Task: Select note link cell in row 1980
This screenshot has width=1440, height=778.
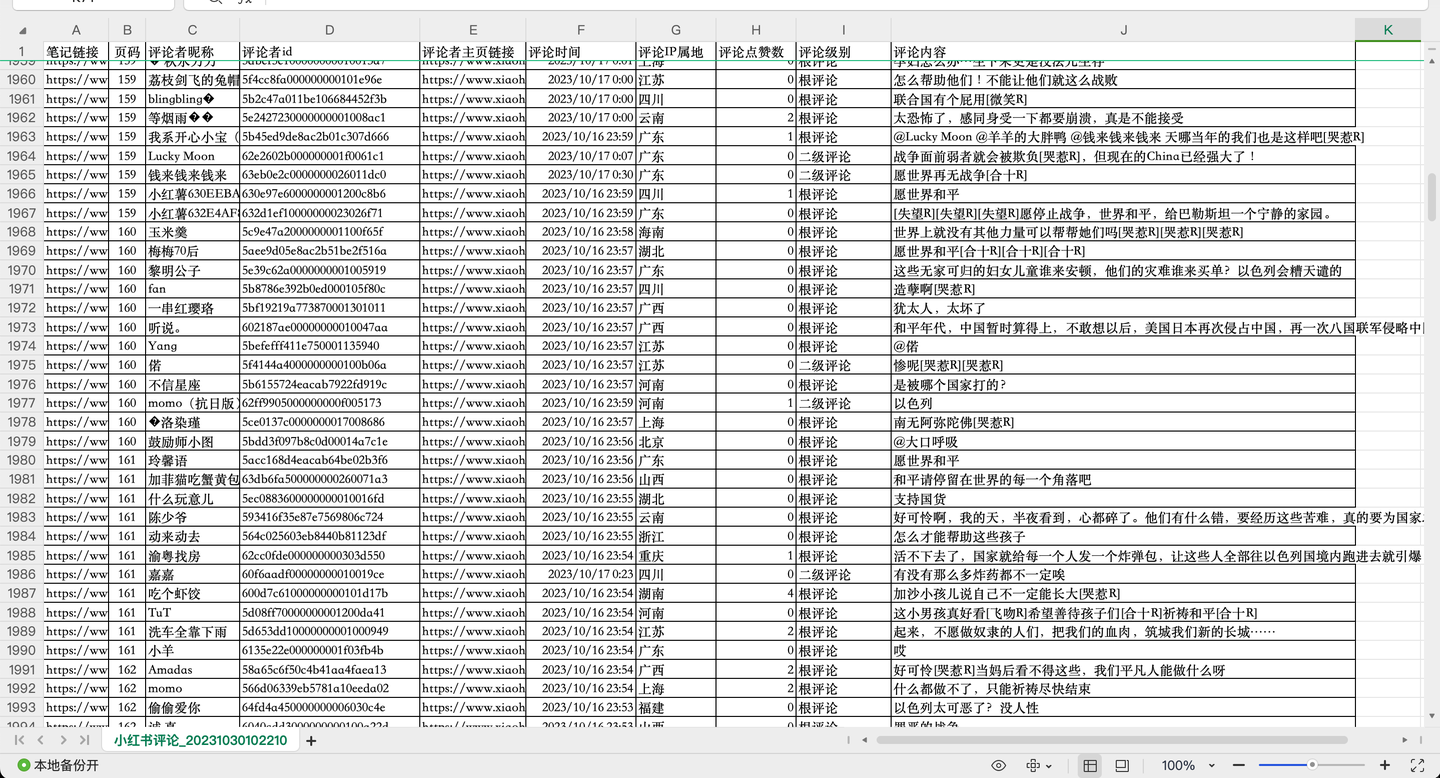Action: (x=76, y=460)
